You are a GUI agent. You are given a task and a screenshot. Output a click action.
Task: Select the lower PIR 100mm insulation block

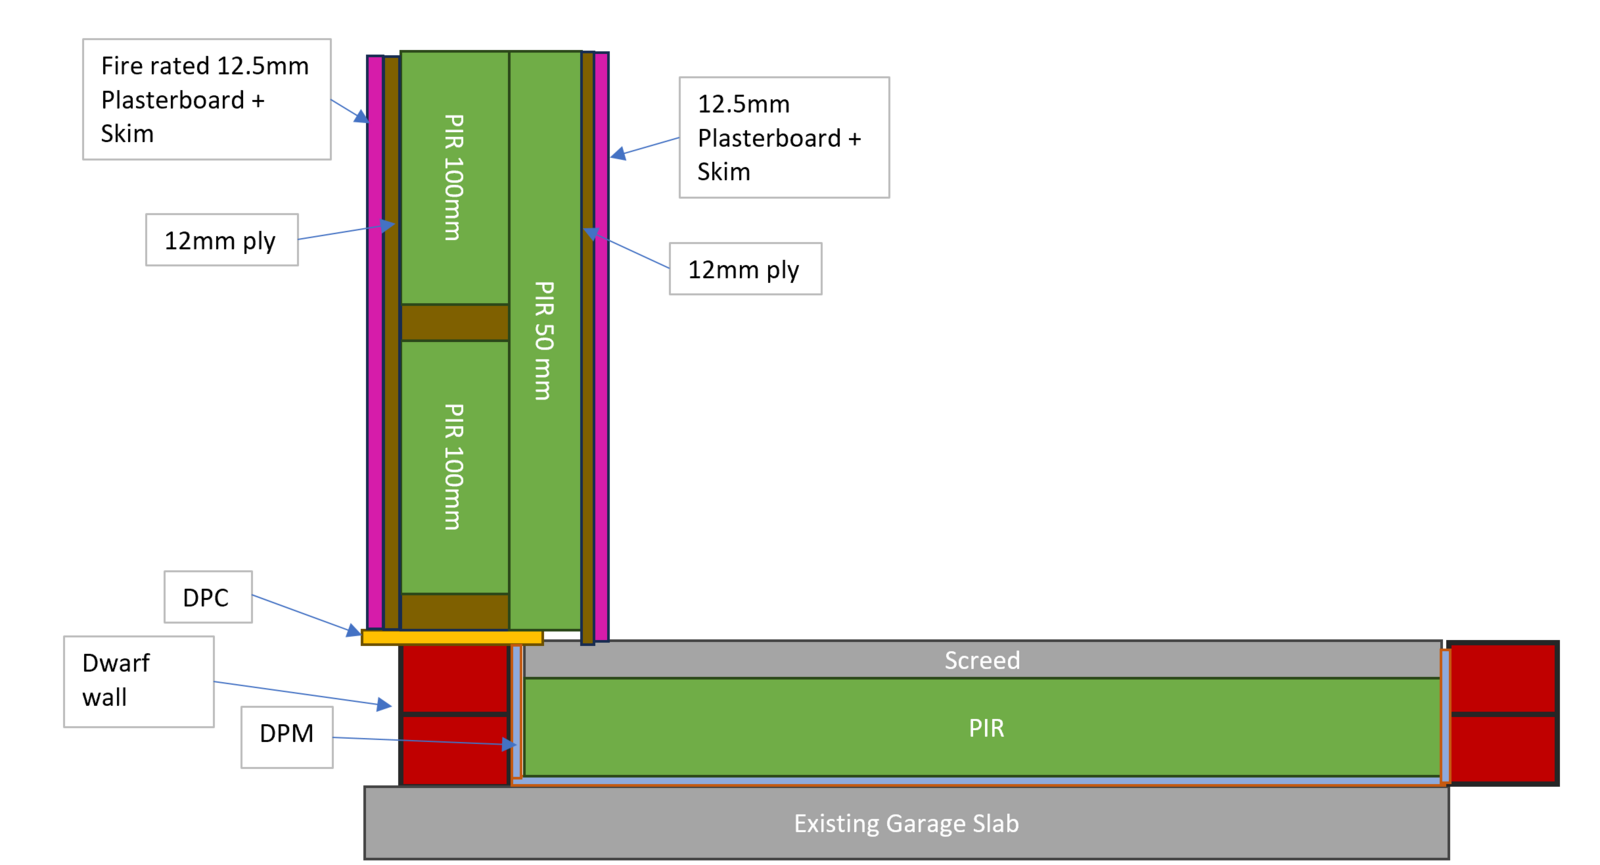pos(454,467)
